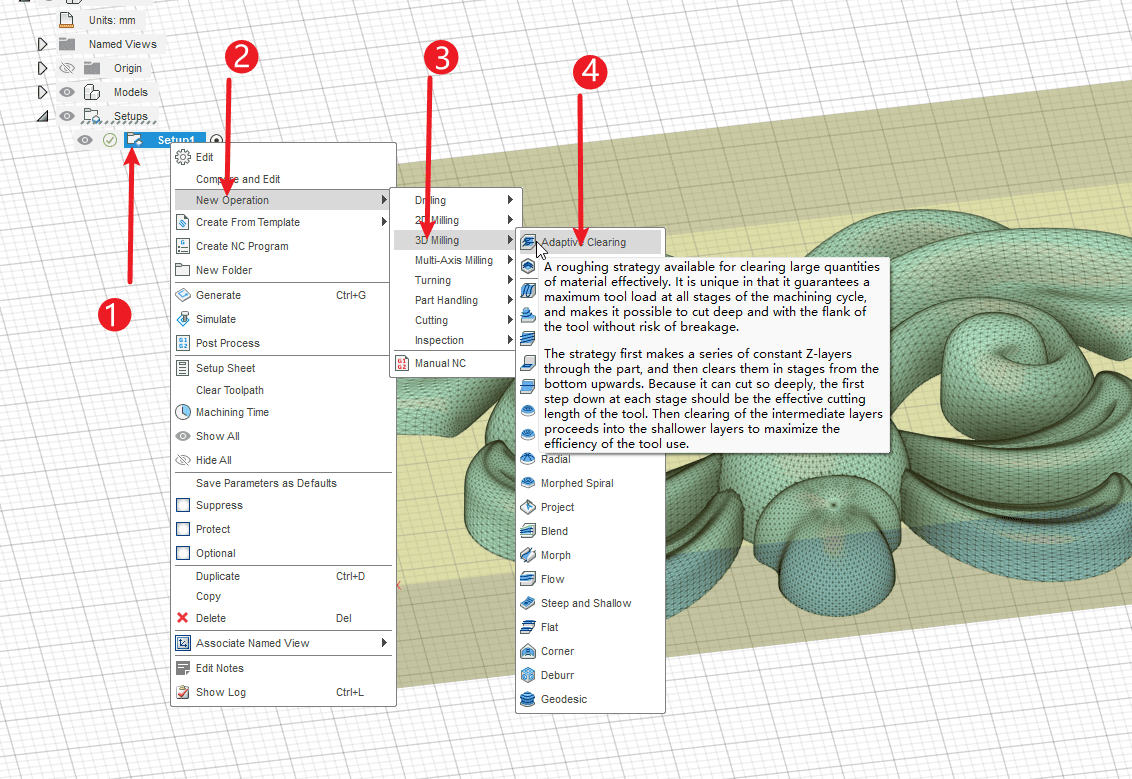1132x779 pixels.
Task: Click the Machining Time clock icon
Action: (183, 412)
